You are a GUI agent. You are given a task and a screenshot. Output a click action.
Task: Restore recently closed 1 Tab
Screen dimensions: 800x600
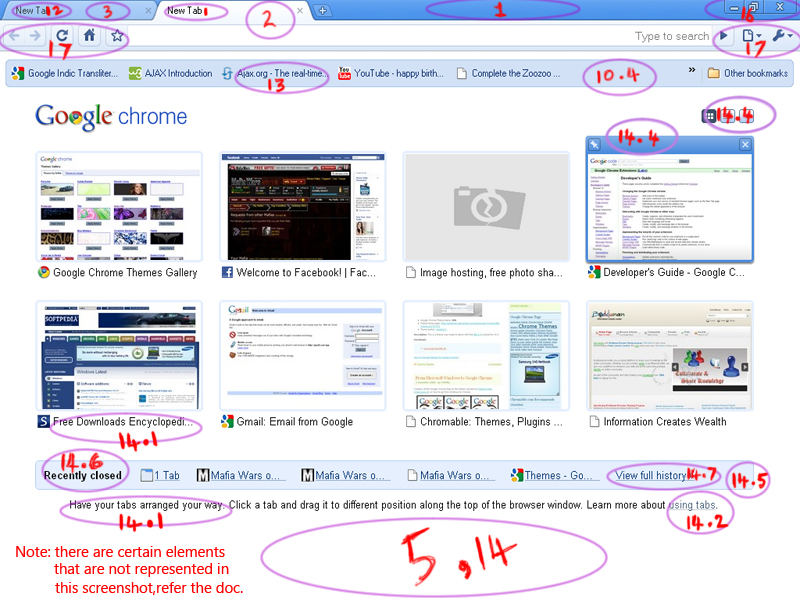[x=161, y=475]
